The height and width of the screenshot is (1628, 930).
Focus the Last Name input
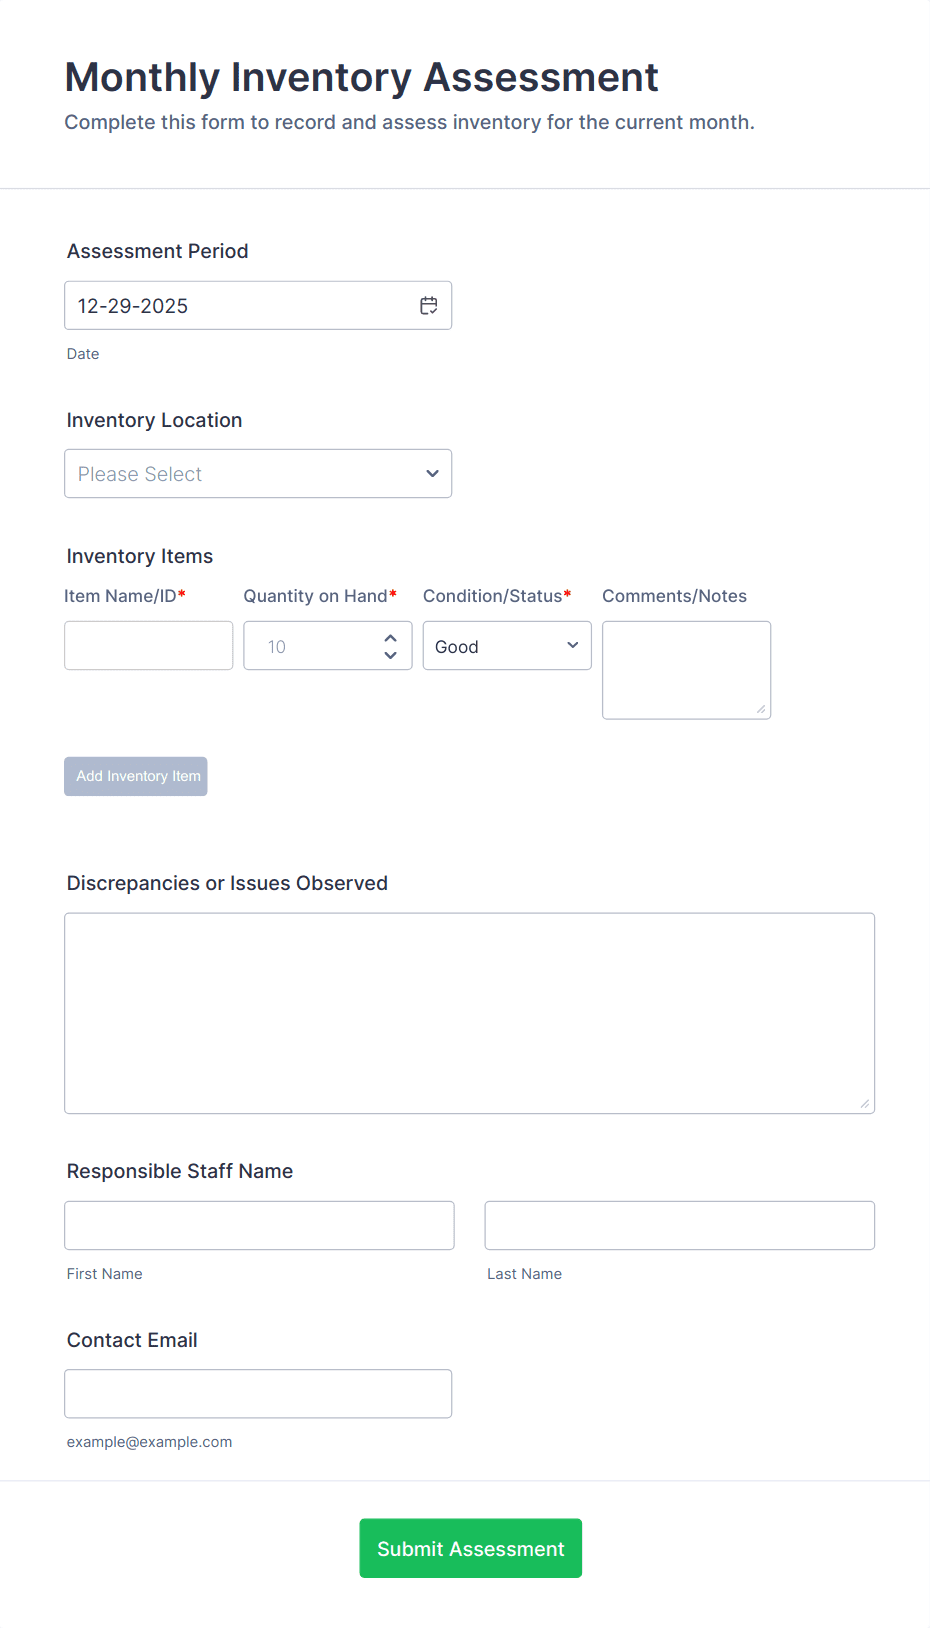click(x=679, y=1225)
